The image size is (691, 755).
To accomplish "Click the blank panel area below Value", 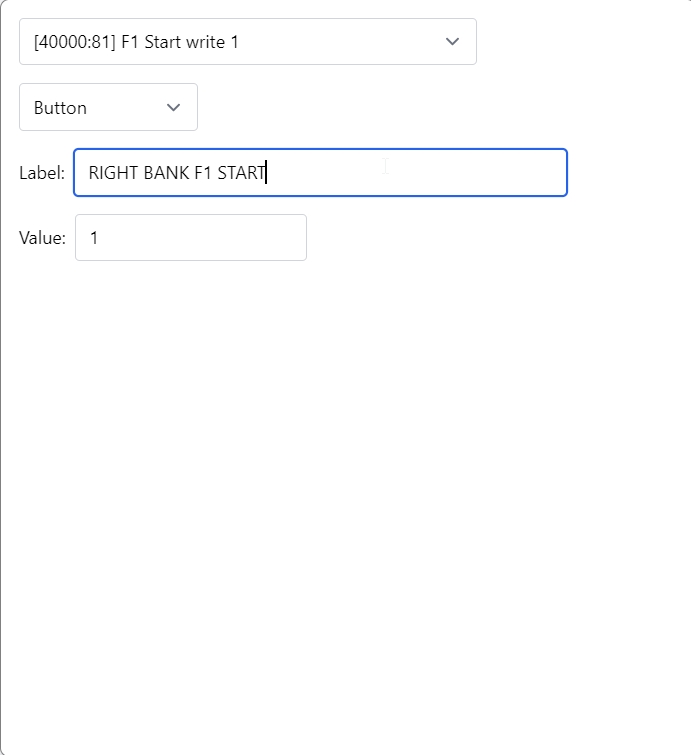I will coord(345,480).
